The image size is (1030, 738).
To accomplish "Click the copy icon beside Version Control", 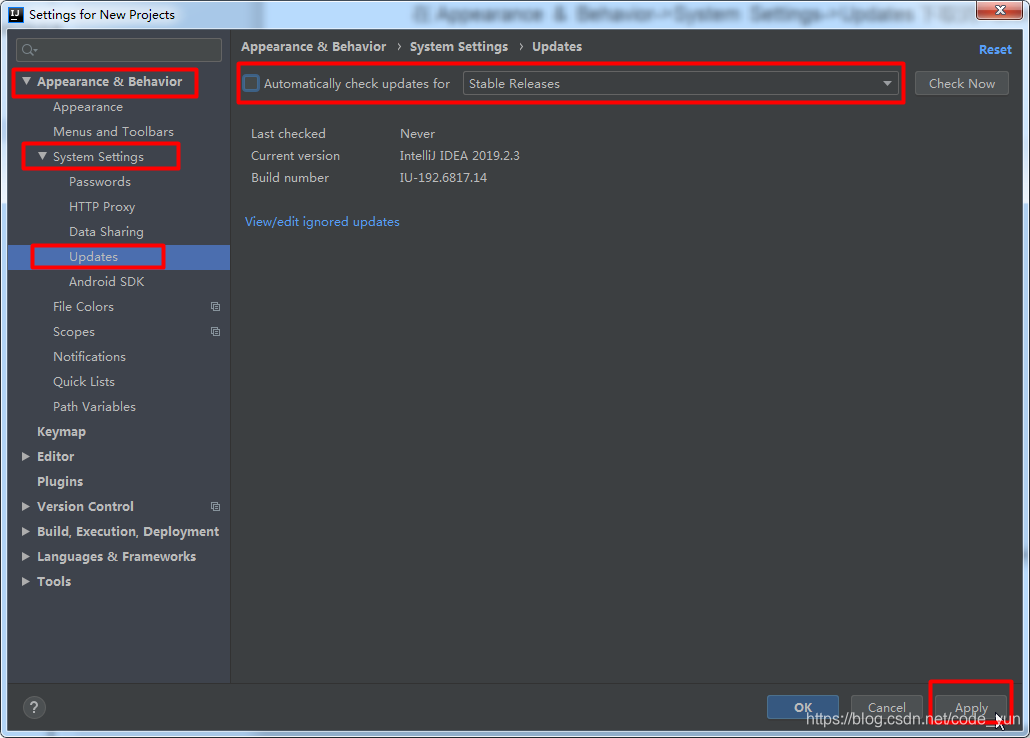I will tap(215, 507).
